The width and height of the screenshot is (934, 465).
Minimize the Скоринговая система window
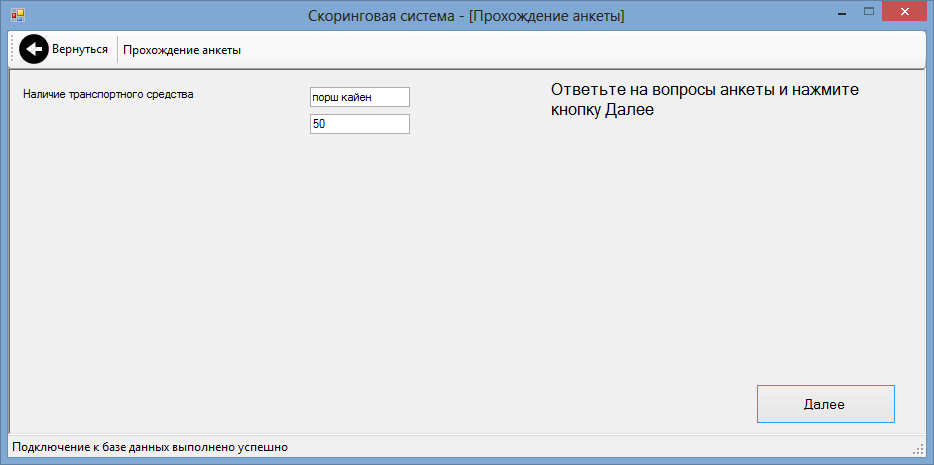pyautogui.click(x=842, y=13)
